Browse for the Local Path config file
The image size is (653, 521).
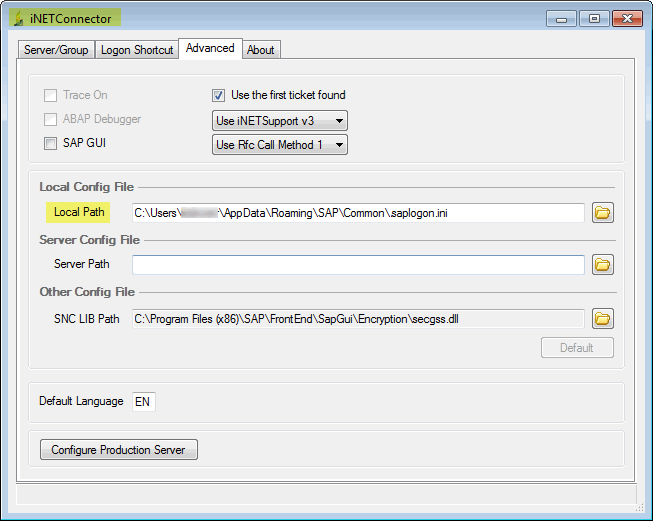point(603,213)
